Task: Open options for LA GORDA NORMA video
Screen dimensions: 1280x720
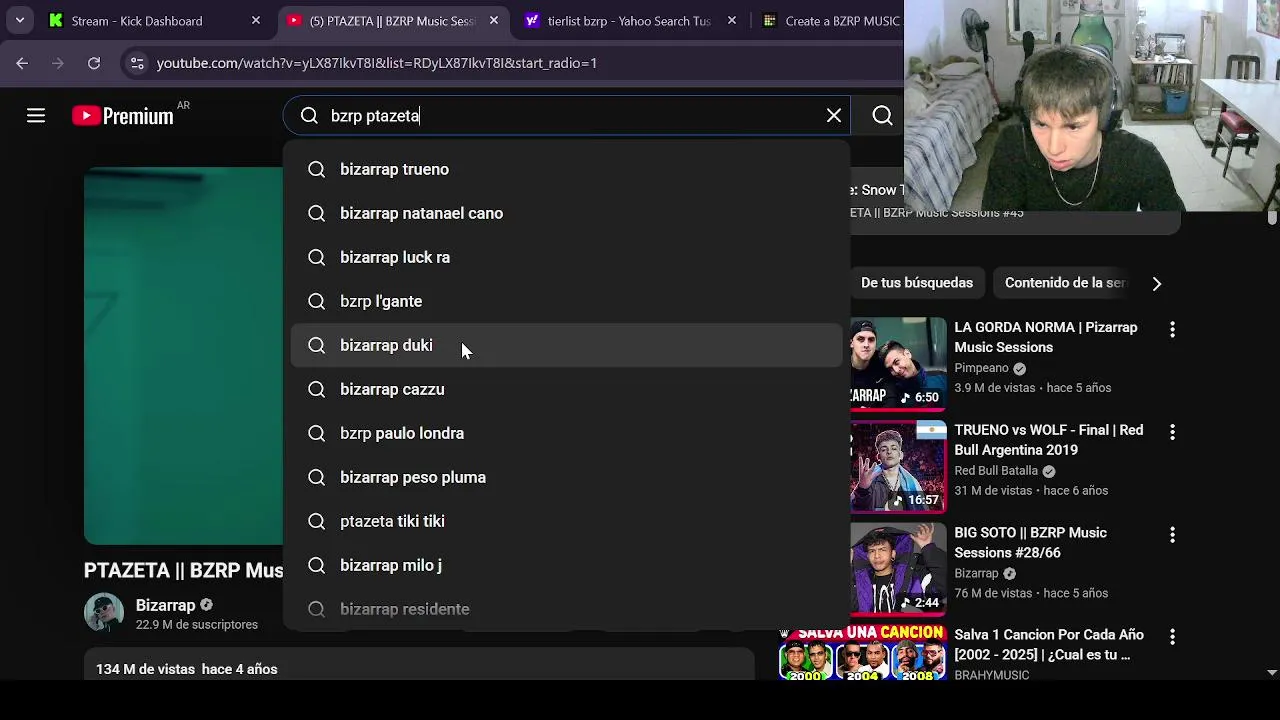Action: (1172, 329)
